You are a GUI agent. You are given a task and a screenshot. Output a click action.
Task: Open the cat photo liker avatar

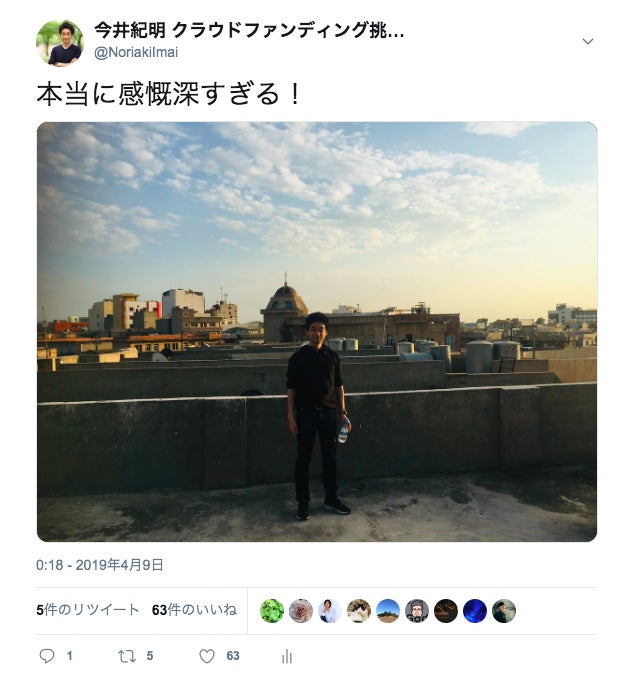pyautogui.click(x=359, y=611)
